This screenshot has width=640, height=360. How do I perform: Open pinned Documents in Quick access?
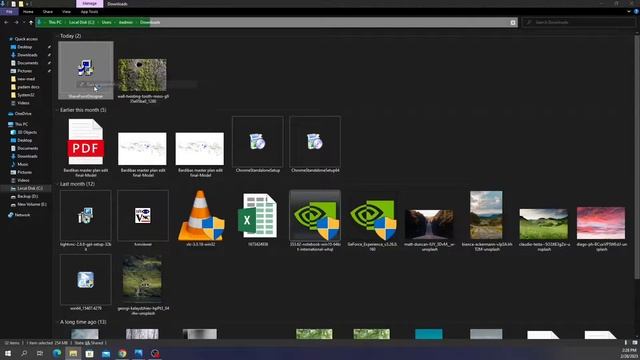(27, 63)
